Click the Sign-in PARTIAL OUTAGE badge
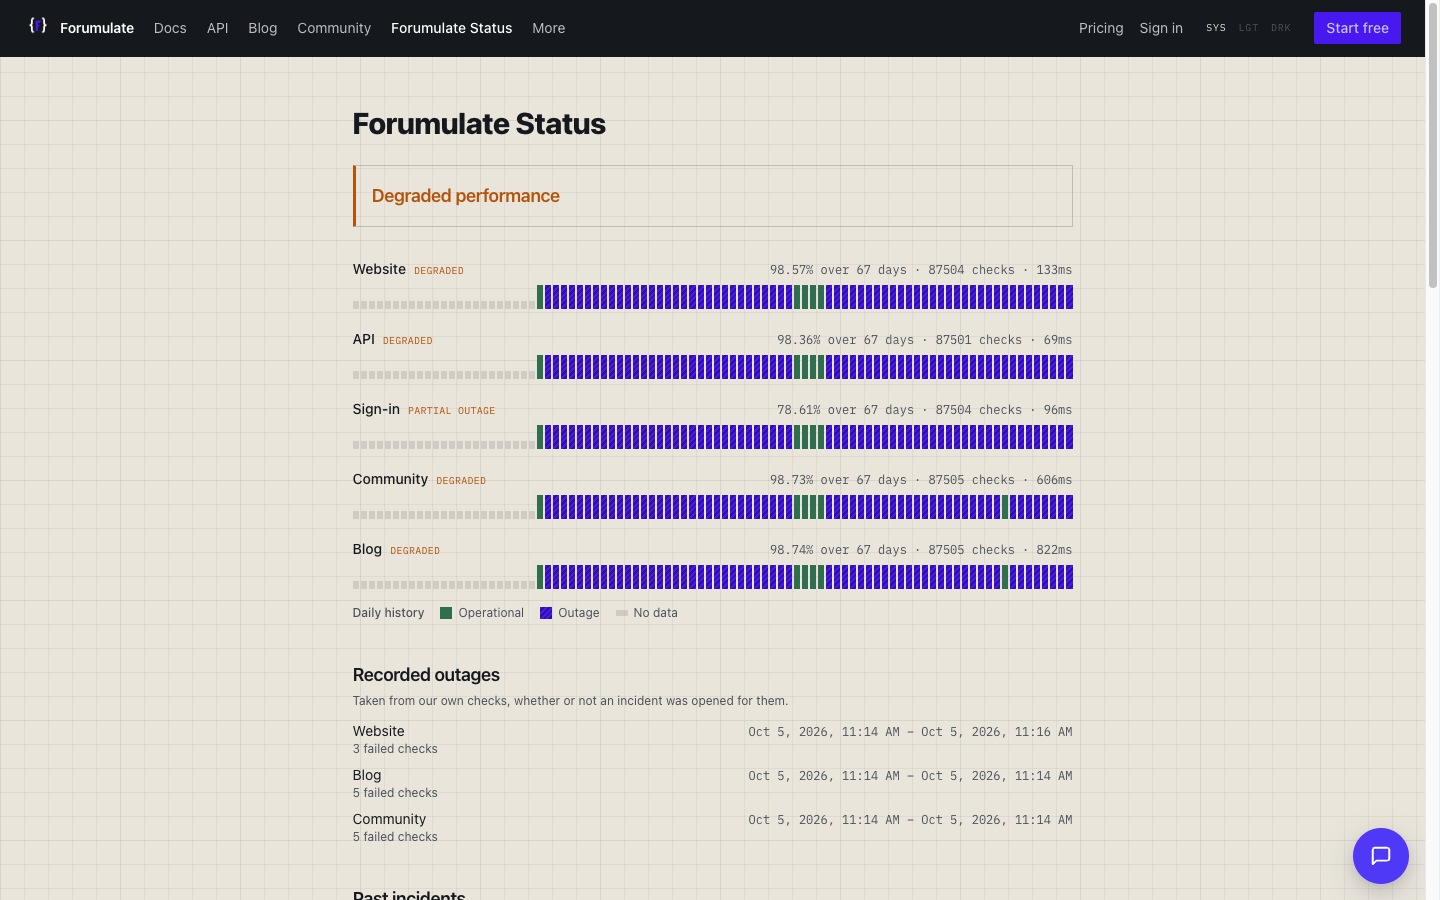 click(451, 411)
